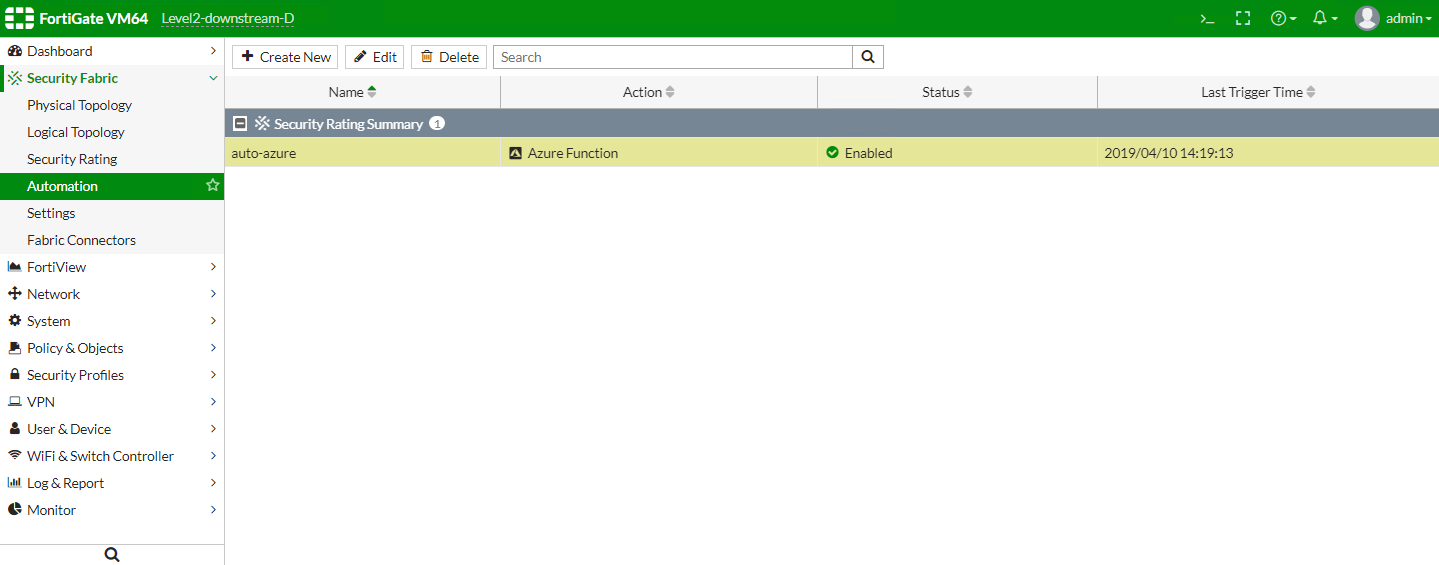The height and width of the screenshot is (565, 1439).
Task: Toggle fullscreen mode icon
Action: click(x=1243, y=18)
